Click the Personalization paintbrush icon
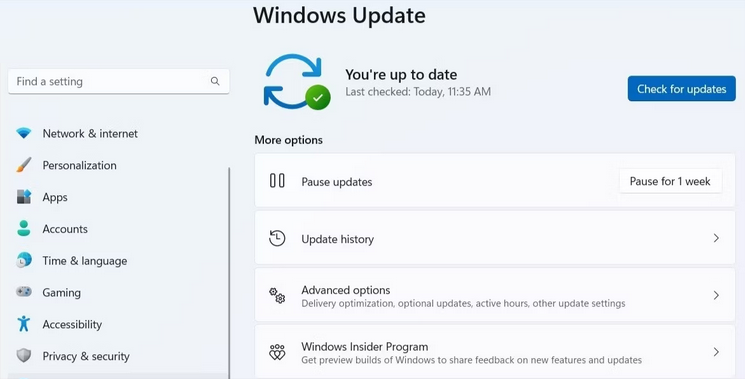Screen dimensions: 745x379 pos(24,165)
